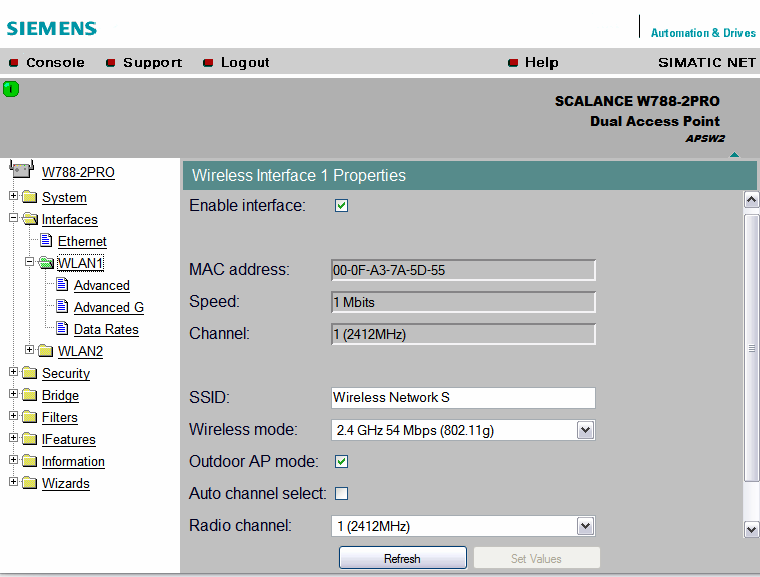Expand the Wizards tree node
This screenshot has height=577, width=760.
tap(14, 482)
